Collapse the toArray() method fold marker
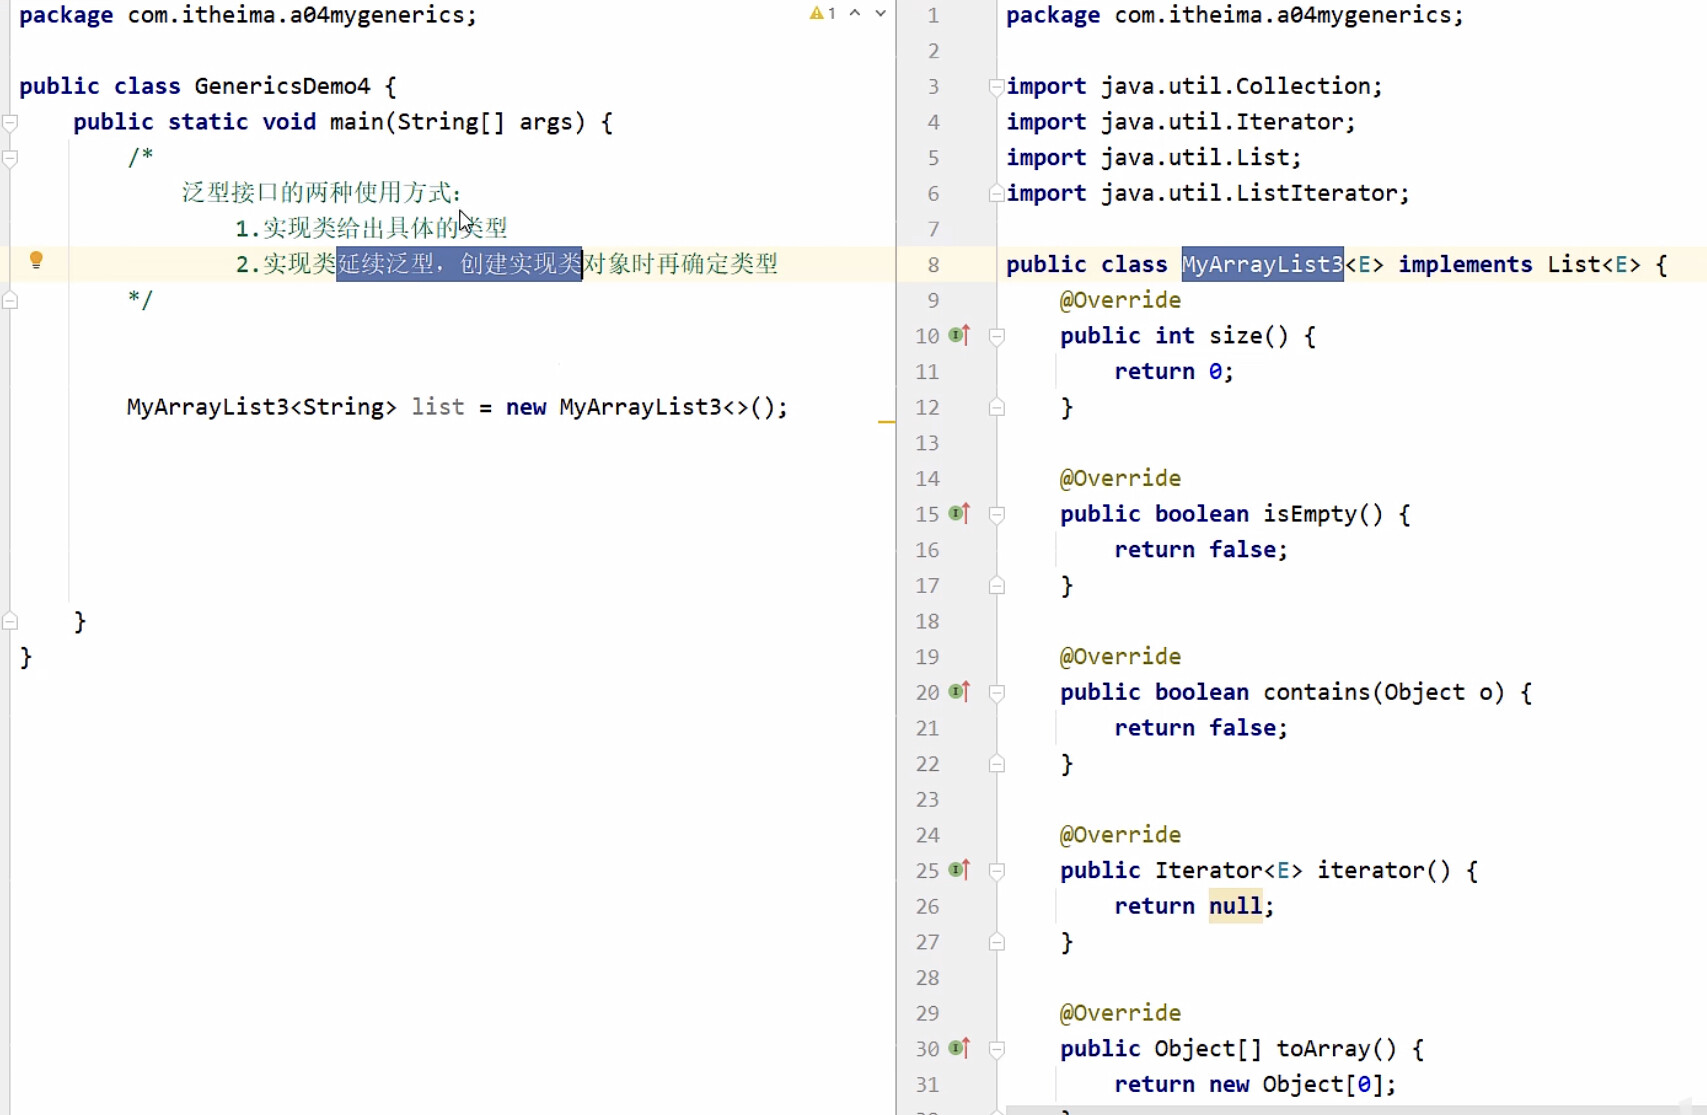Screen dimensions: 1707x1115 pyautogui.click(x=996, y=1050)
